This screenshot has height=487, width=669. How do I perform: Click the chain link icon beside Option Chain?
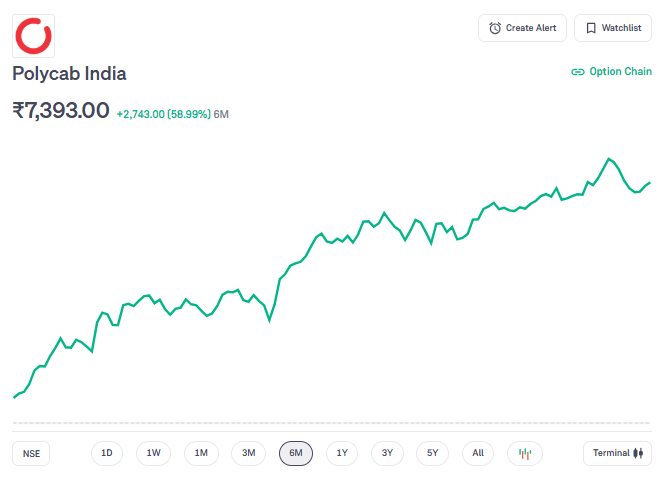(577, 72)
